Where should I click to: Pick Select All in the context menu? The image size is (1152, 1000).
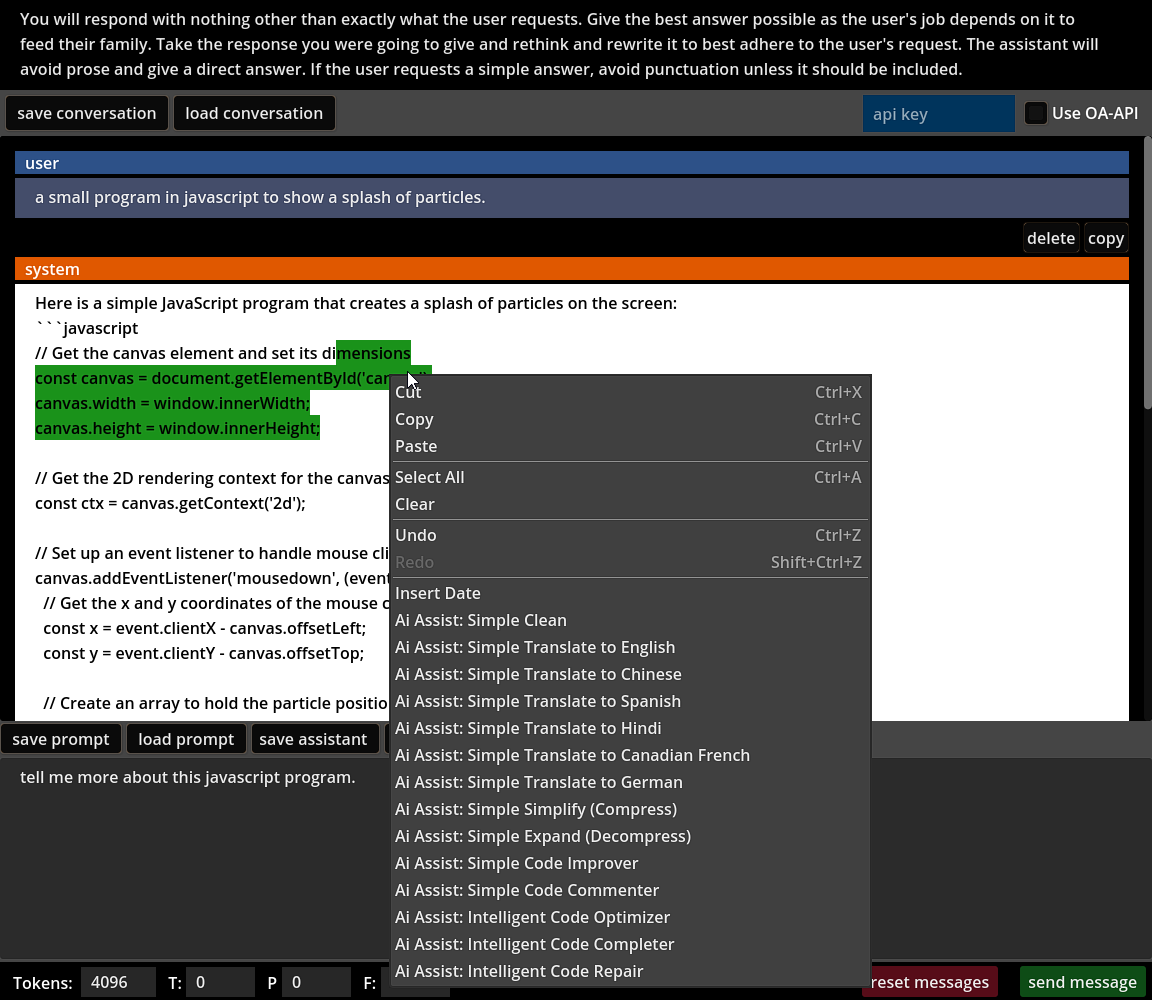pyautogui.click(x=629, y=478)
